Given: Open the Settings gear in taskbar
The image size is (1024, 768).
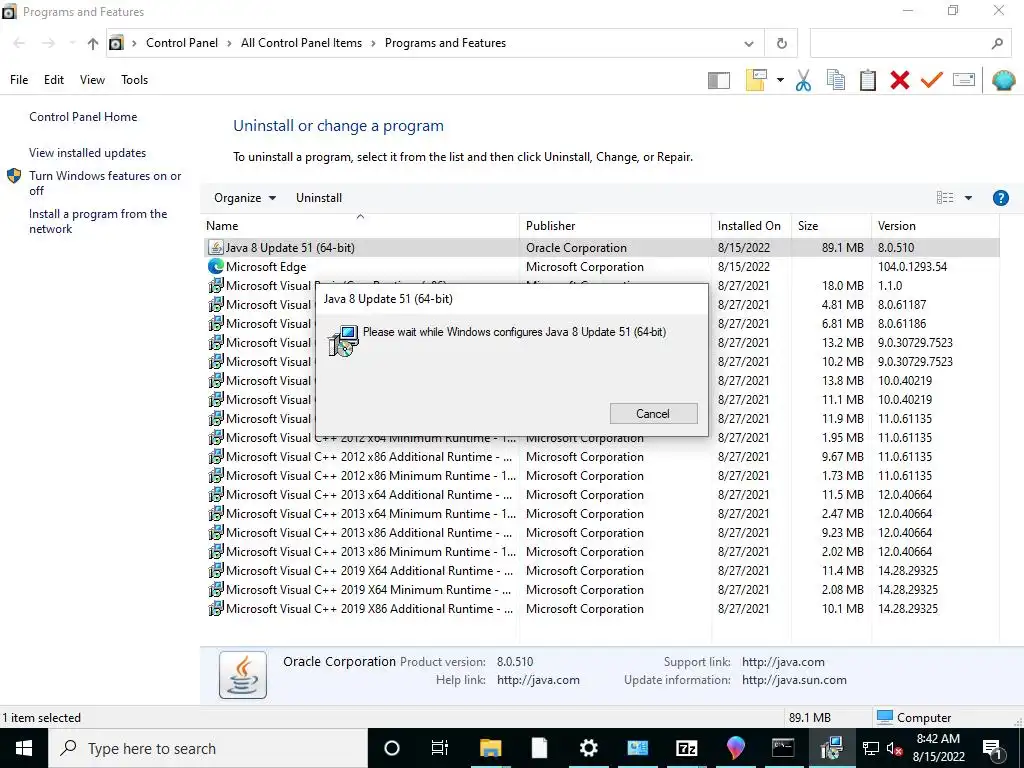Looking at the screenshot, I should click(588, 748).
